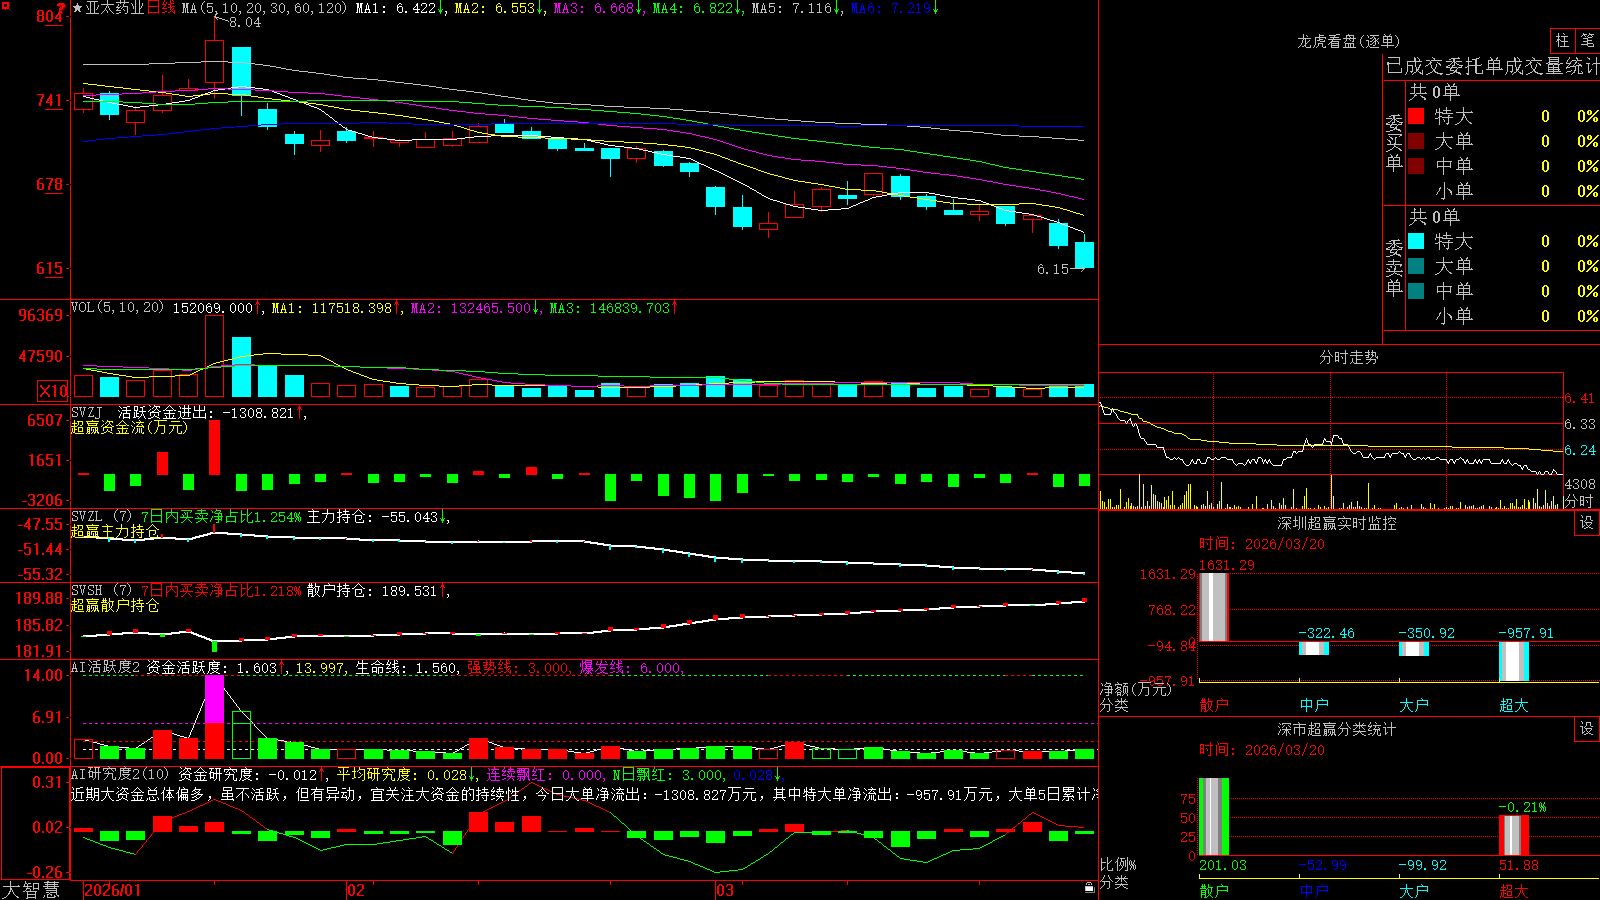Click the 分时走势 panel title
Viewport: 1600px width, 900px height.
1348,357
